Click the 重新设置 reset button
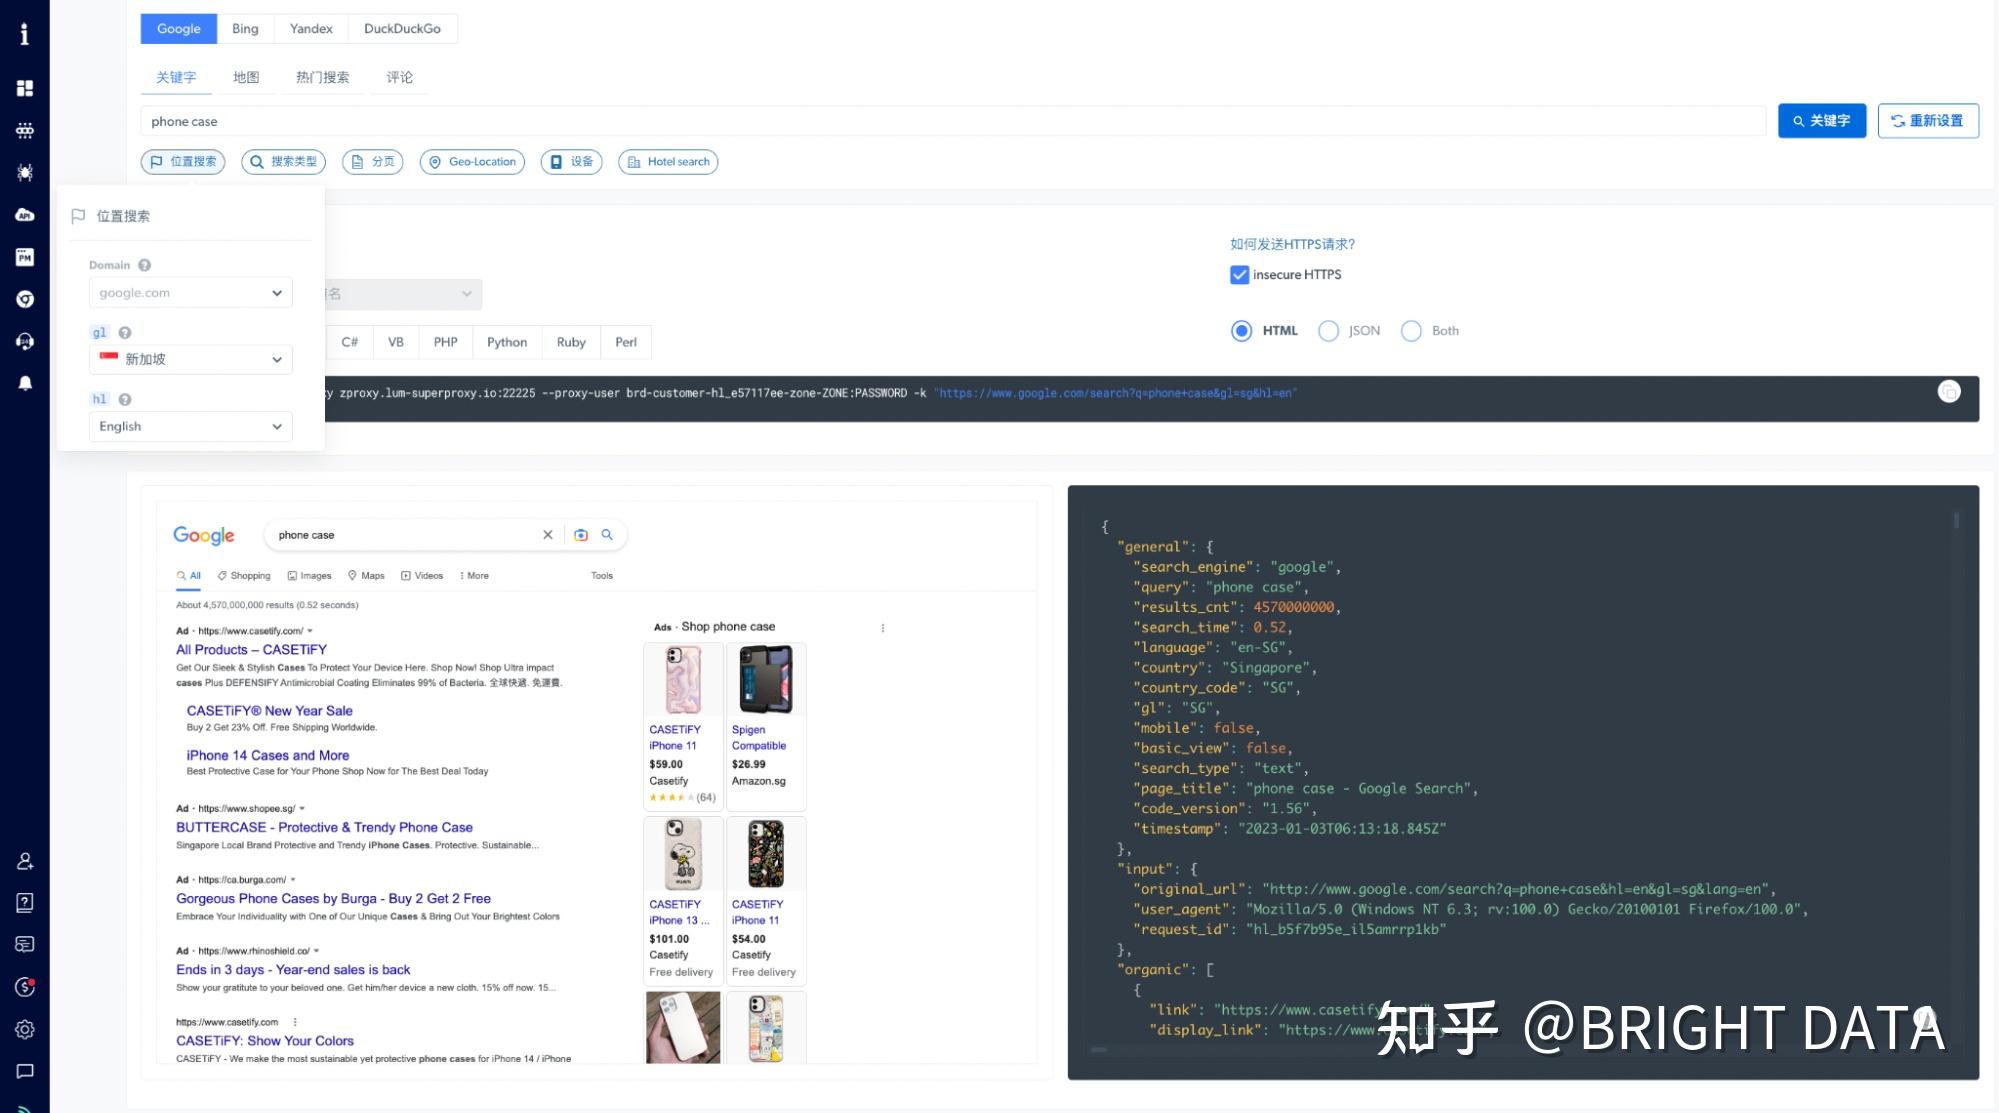The height and width of the screenshot is (1113, 1999). click(x=1927, y=121)
